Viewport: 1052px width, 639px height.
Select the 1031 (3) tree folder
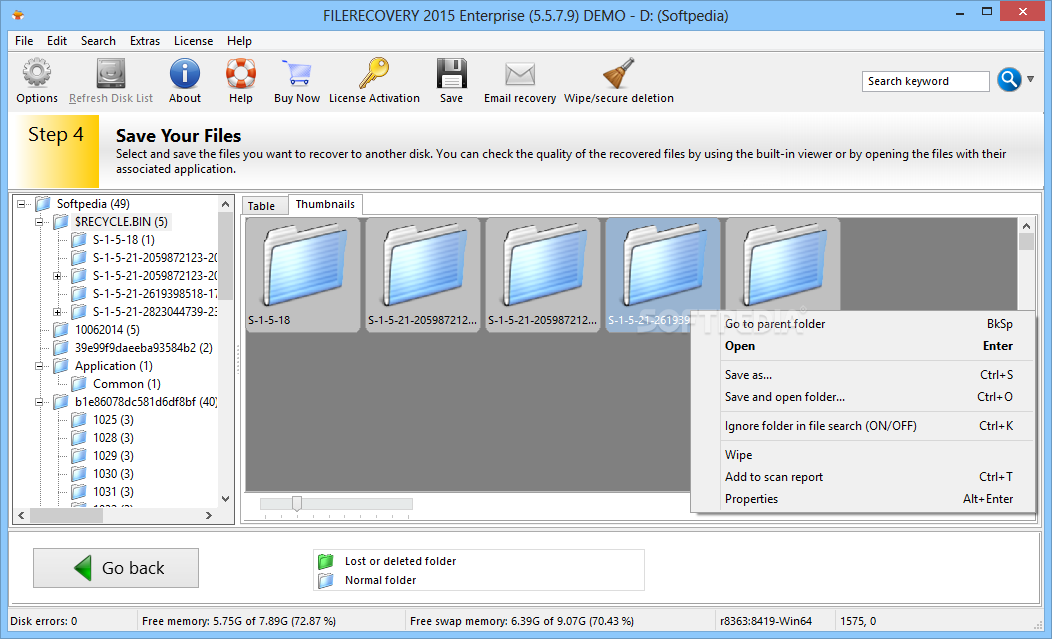113,492
